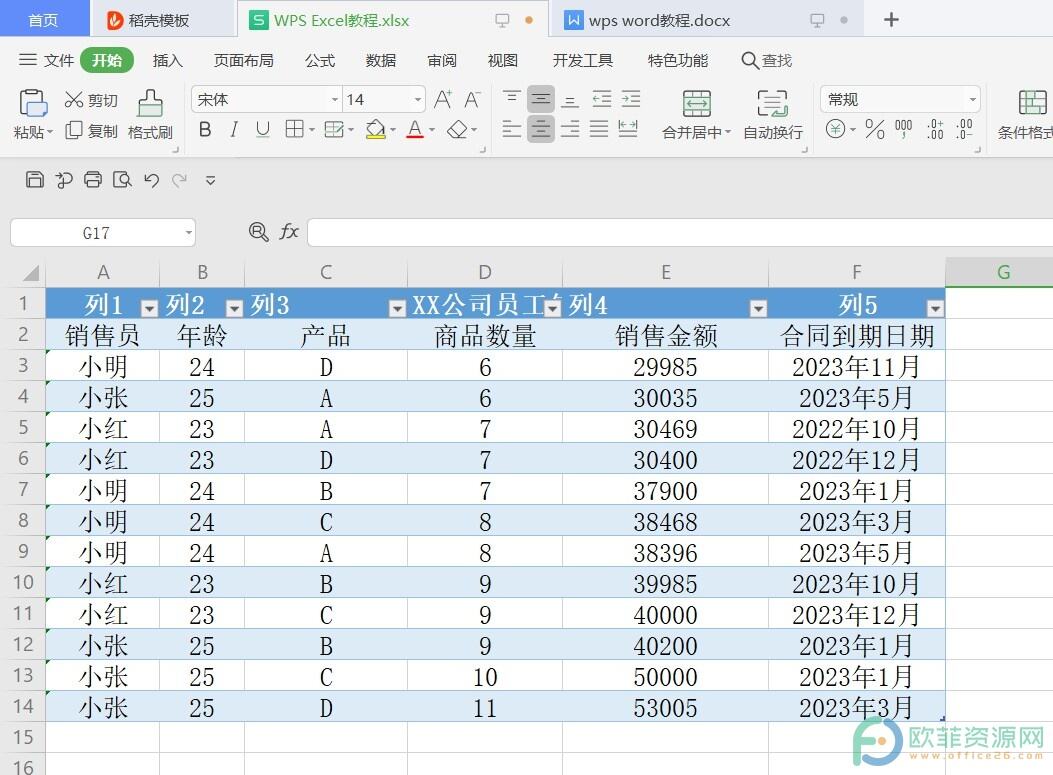
Task: Decrease font size with small A icon
Action: [x=472, y=99]
